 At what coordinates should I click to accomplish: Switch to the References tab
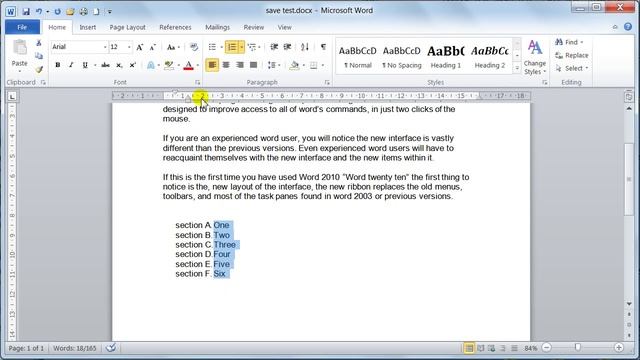click(175, 27)
